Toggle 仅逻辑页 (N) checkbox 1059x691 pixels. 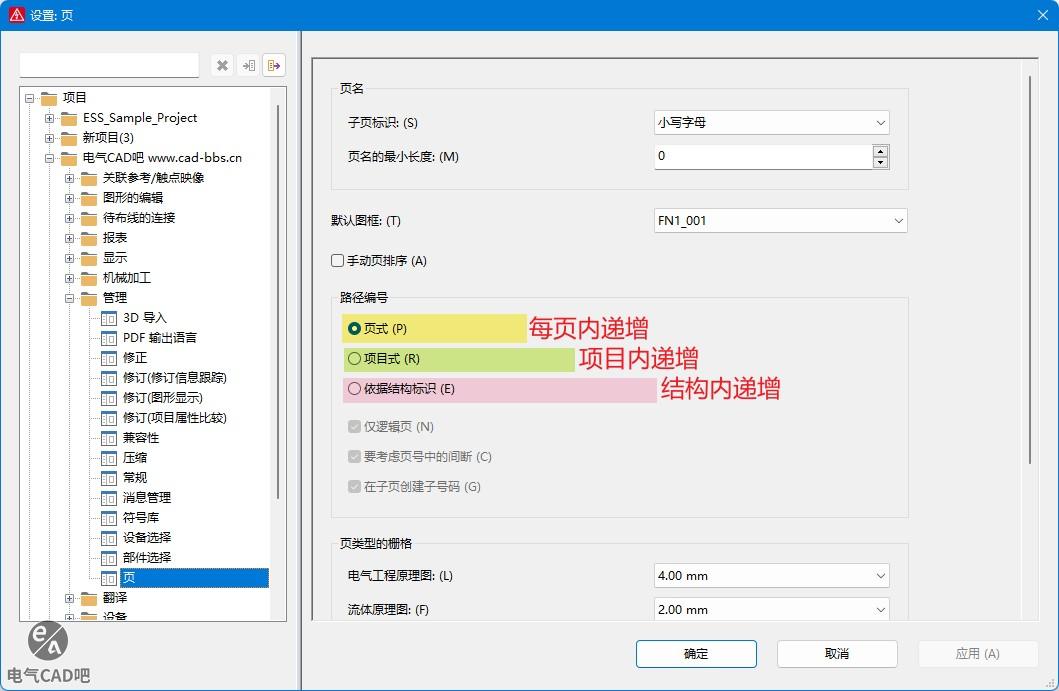coord(354,427)
